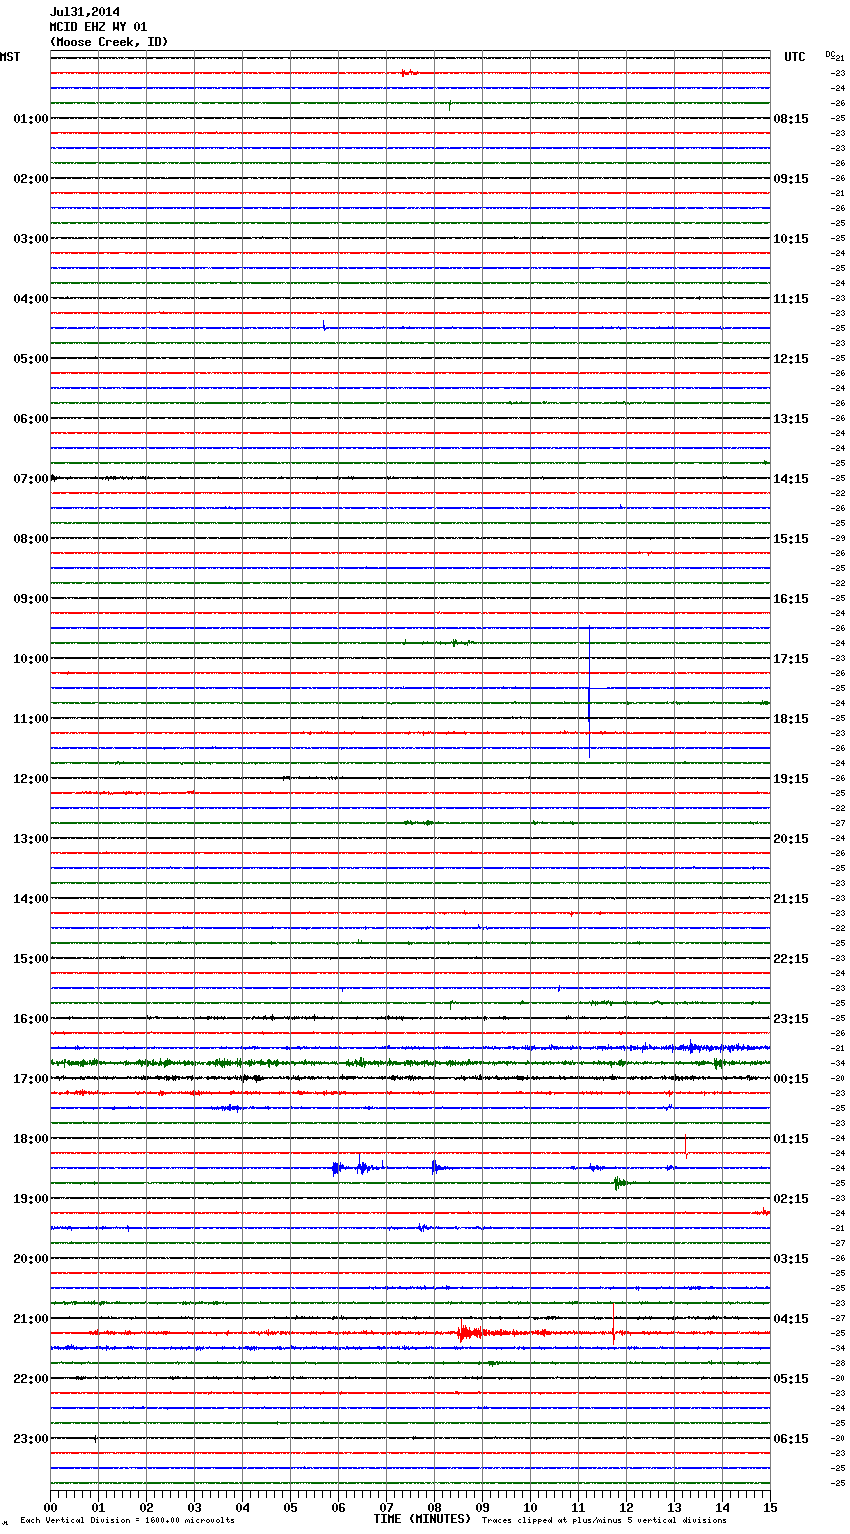Viewport: 850px width, 1534px height.
Task: Select the 10:00 MST hour label
Action: coord(31,659)
